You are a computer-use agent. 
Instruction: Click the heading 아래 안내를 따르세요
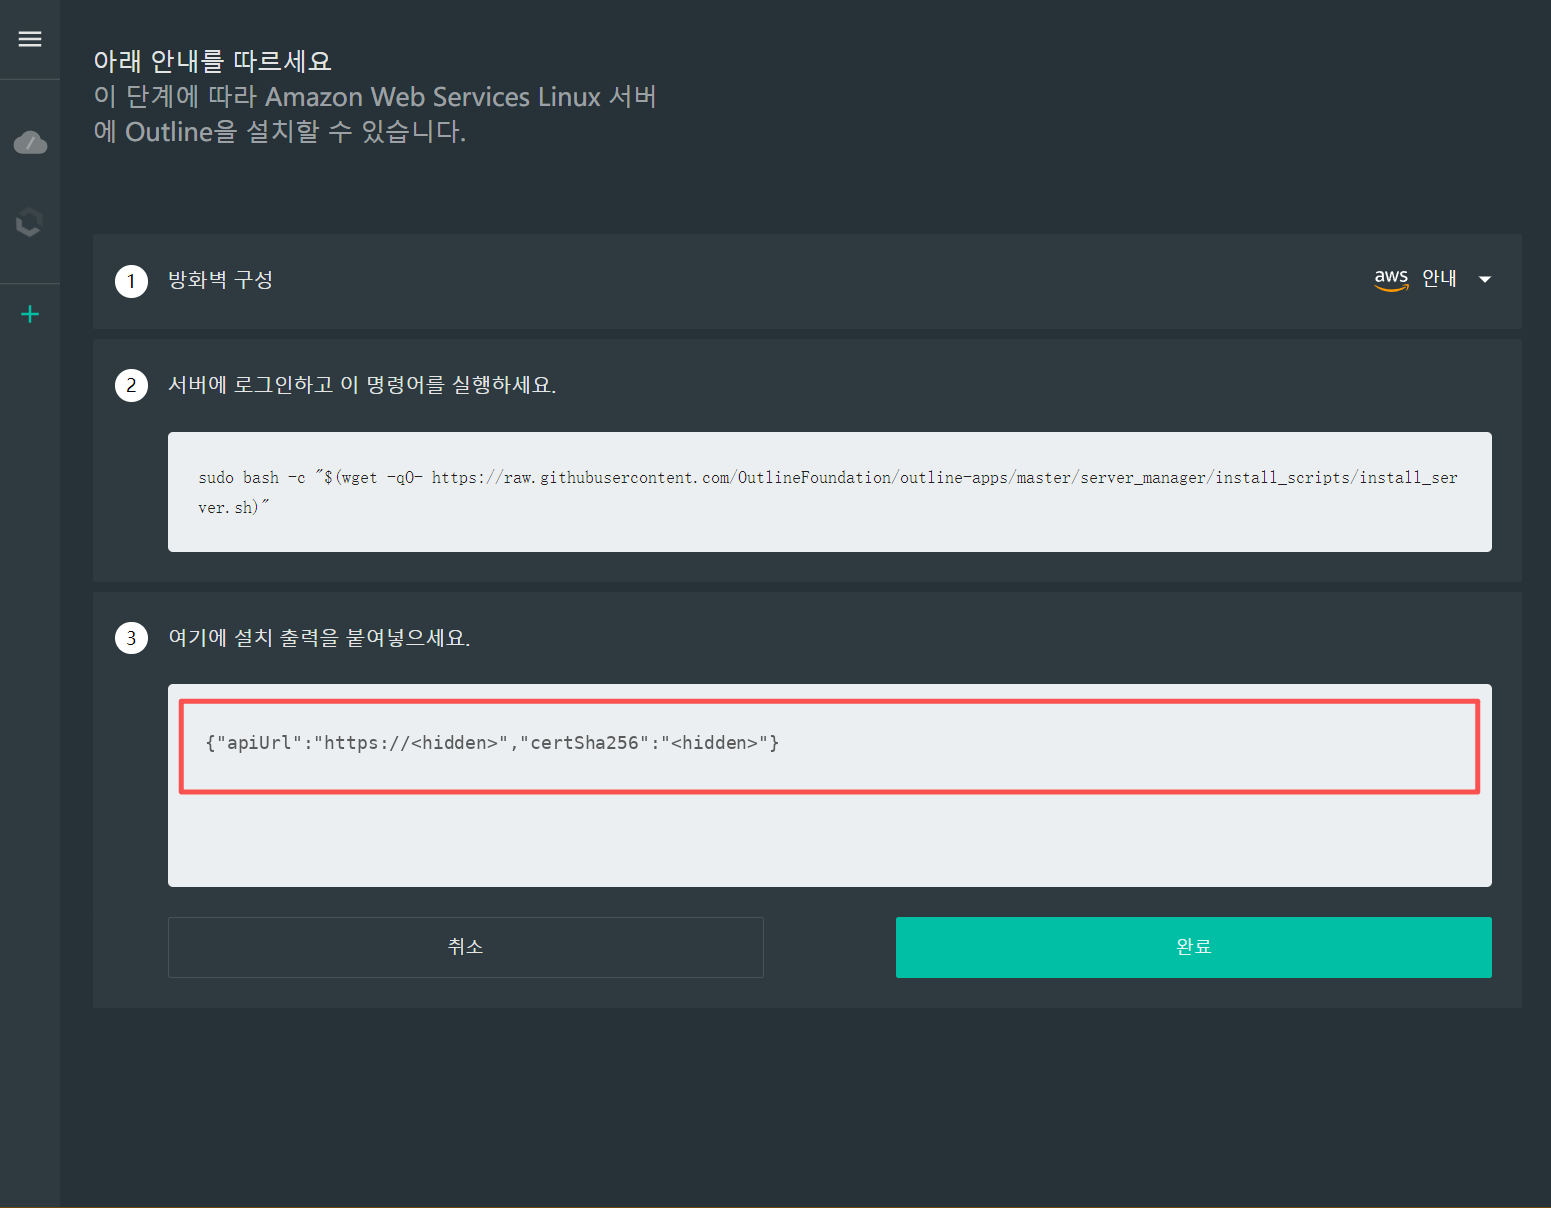tap(212, 61)
